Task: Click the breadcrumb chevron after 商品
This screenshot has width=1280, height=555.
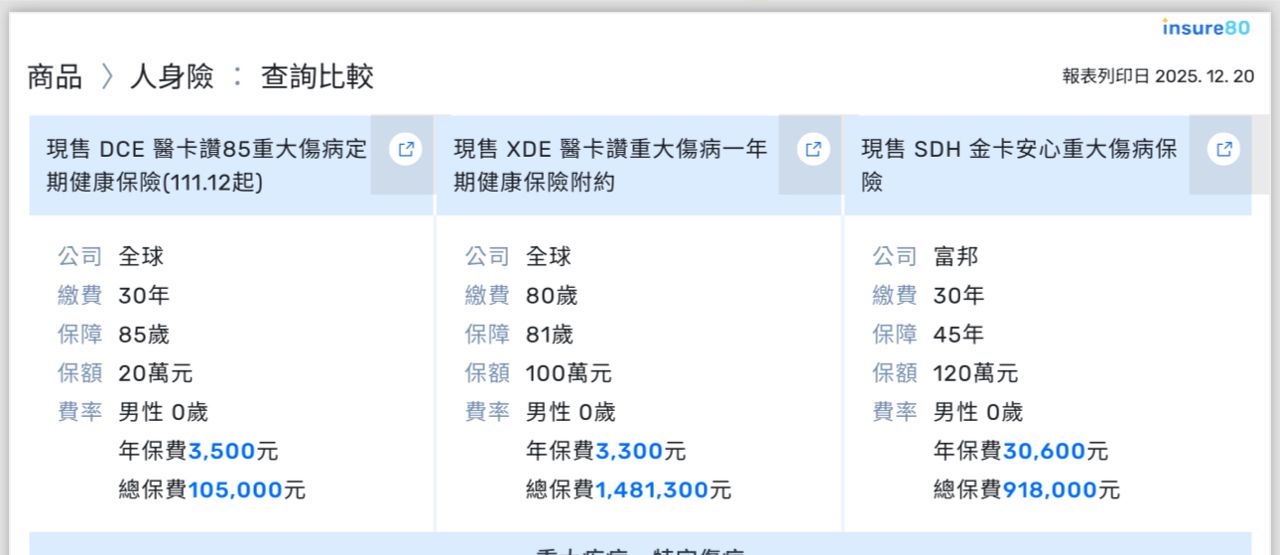Action: tap(107, 77)
